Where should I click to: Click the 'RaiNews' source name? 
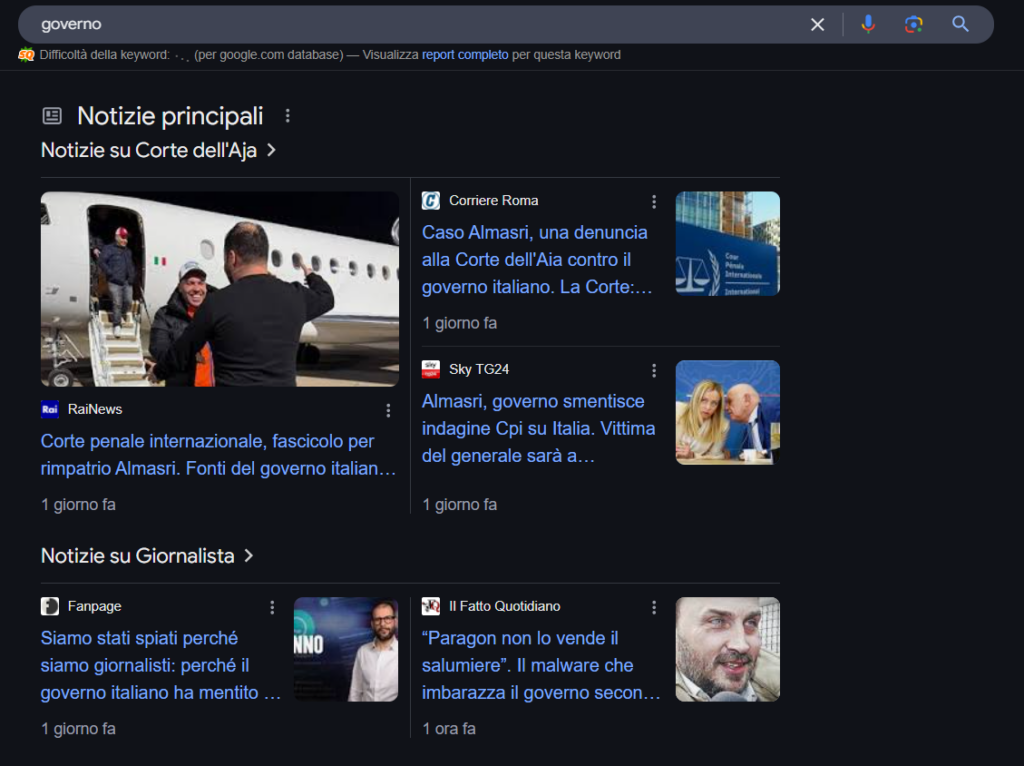95,409
